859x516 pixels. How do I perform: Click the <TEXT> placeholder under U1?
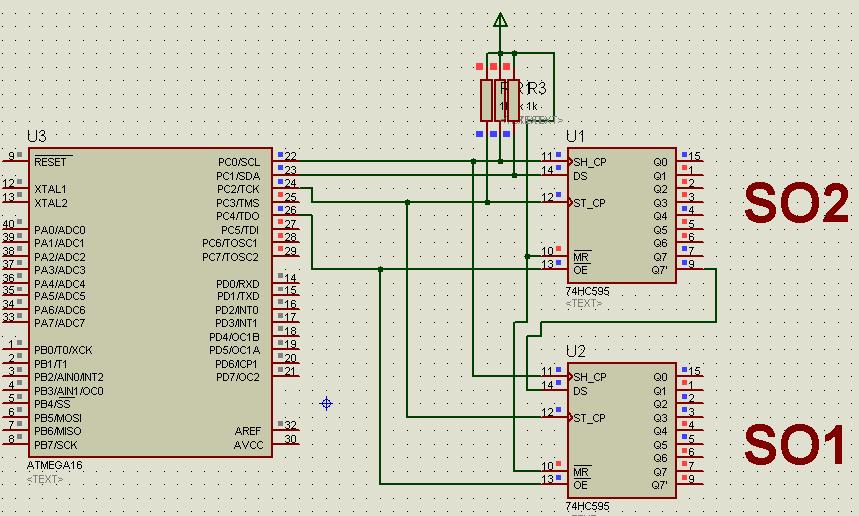coord(584,303)
